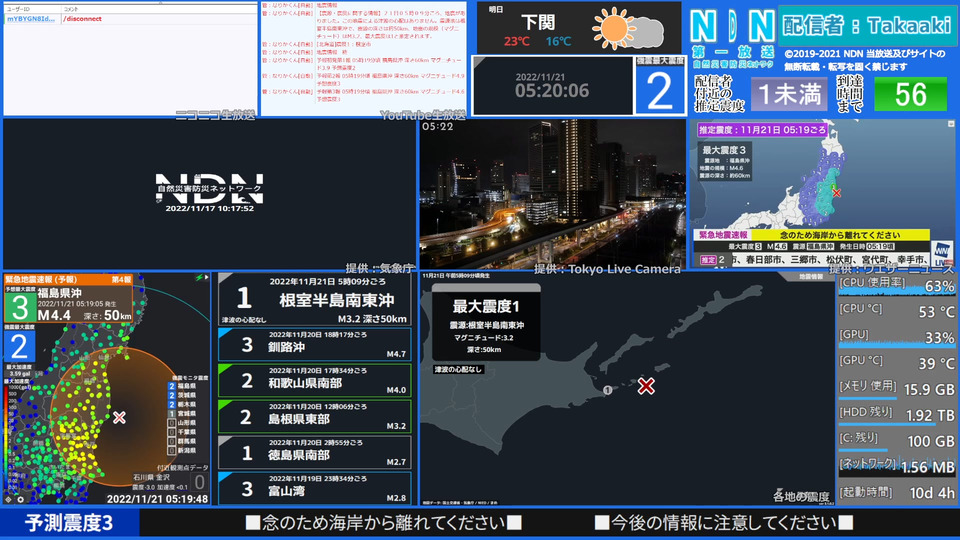This screenshot has width=960, height=540.
Task: Select the 根室半島南東沖 earthquake entry
Action: click(315, 299)
